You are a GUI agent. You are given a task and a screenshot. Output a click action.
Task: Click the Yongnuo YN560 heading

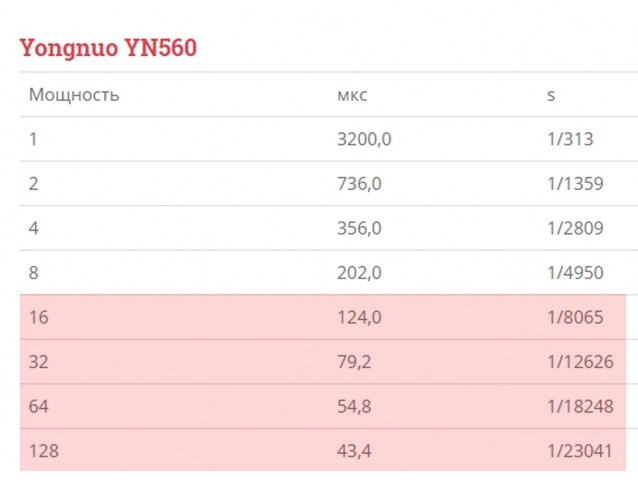[x=108, y=47]
